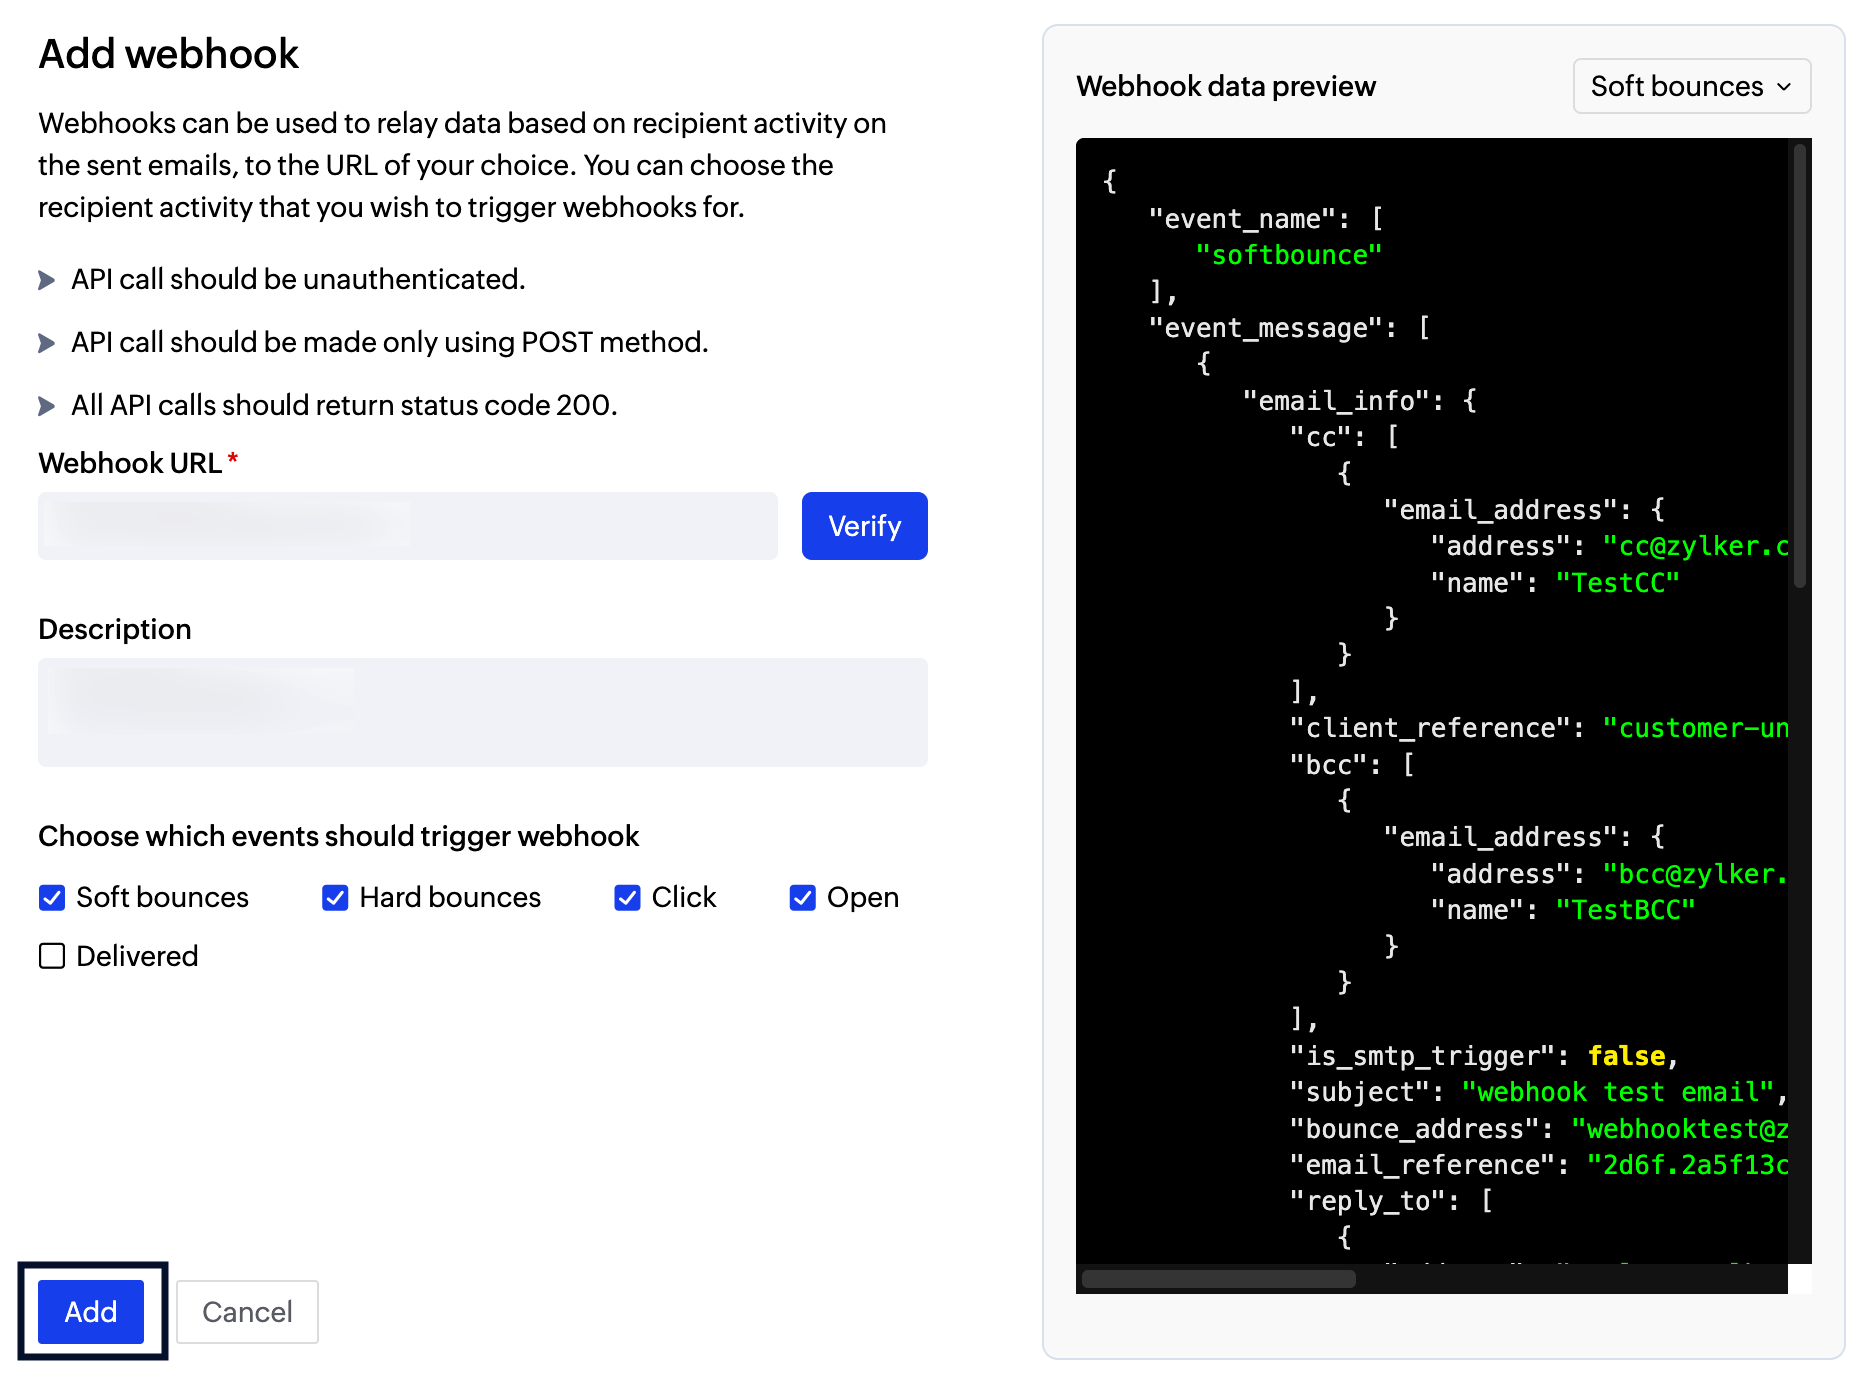Click the "TestCC" name value
Viewport: 1868px width, 1378px height.
1617,583
